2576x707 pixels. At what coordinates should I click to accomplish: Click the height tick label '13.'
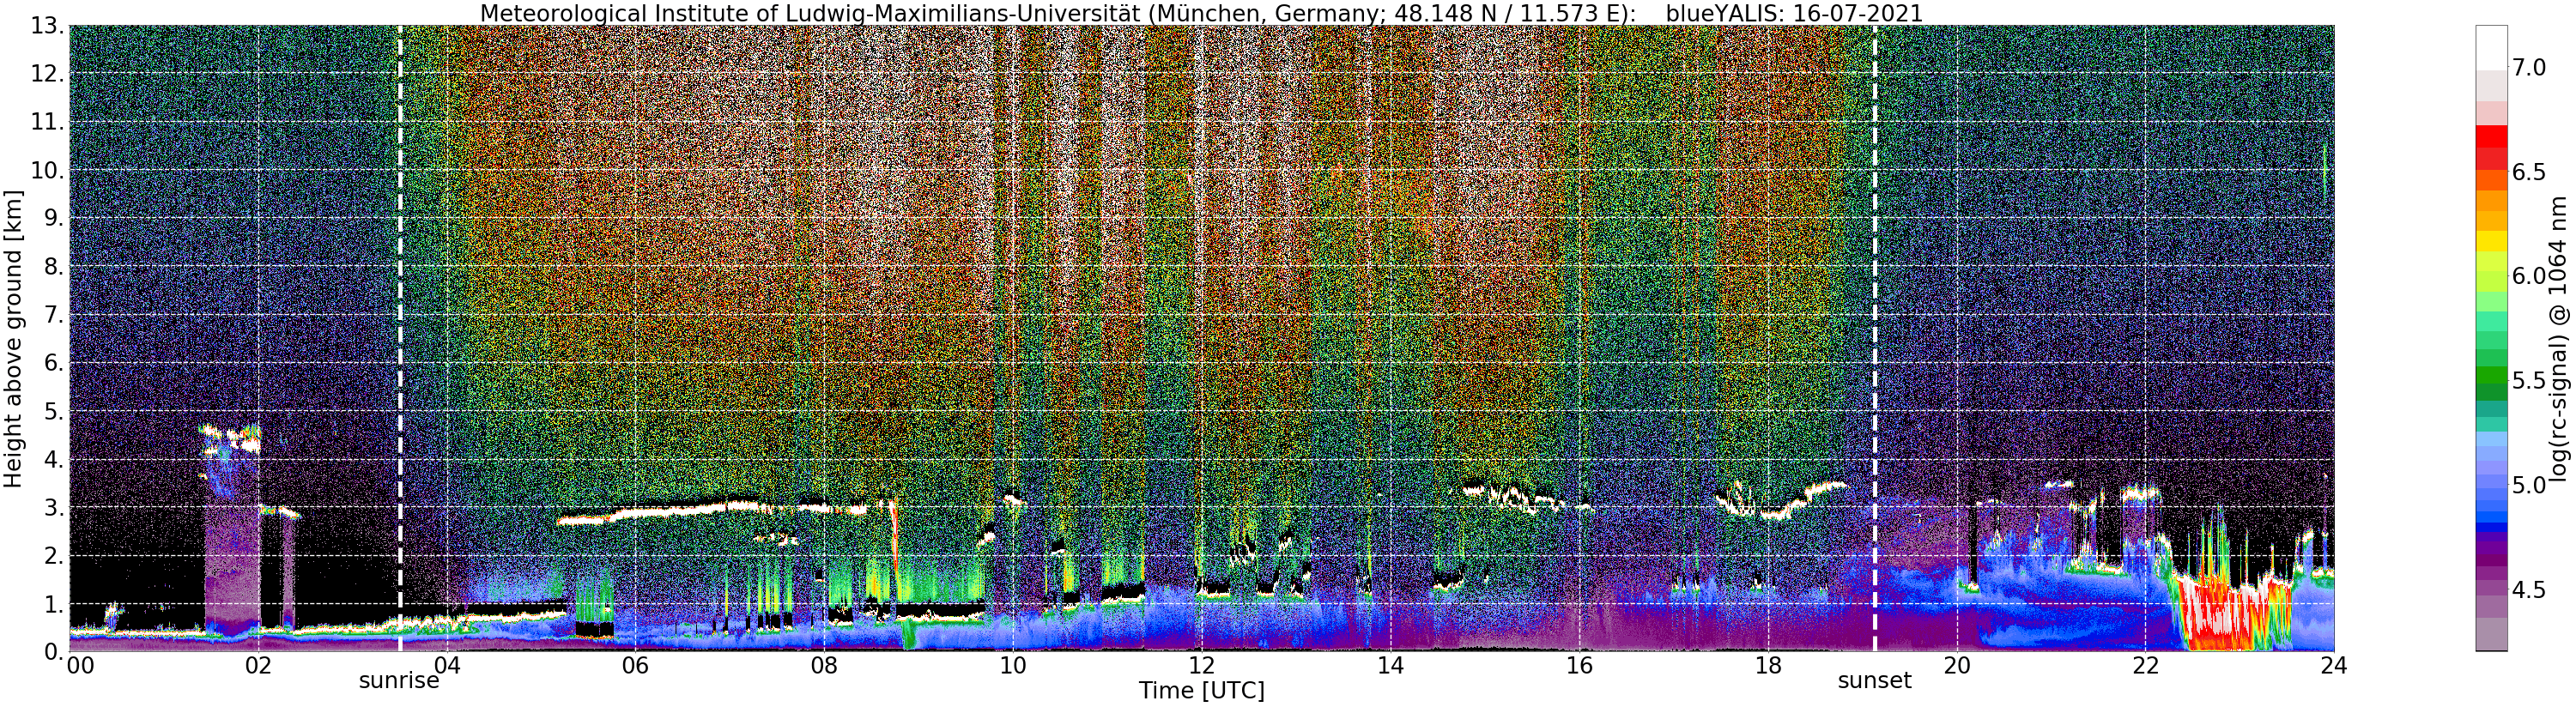coord(47,25)
